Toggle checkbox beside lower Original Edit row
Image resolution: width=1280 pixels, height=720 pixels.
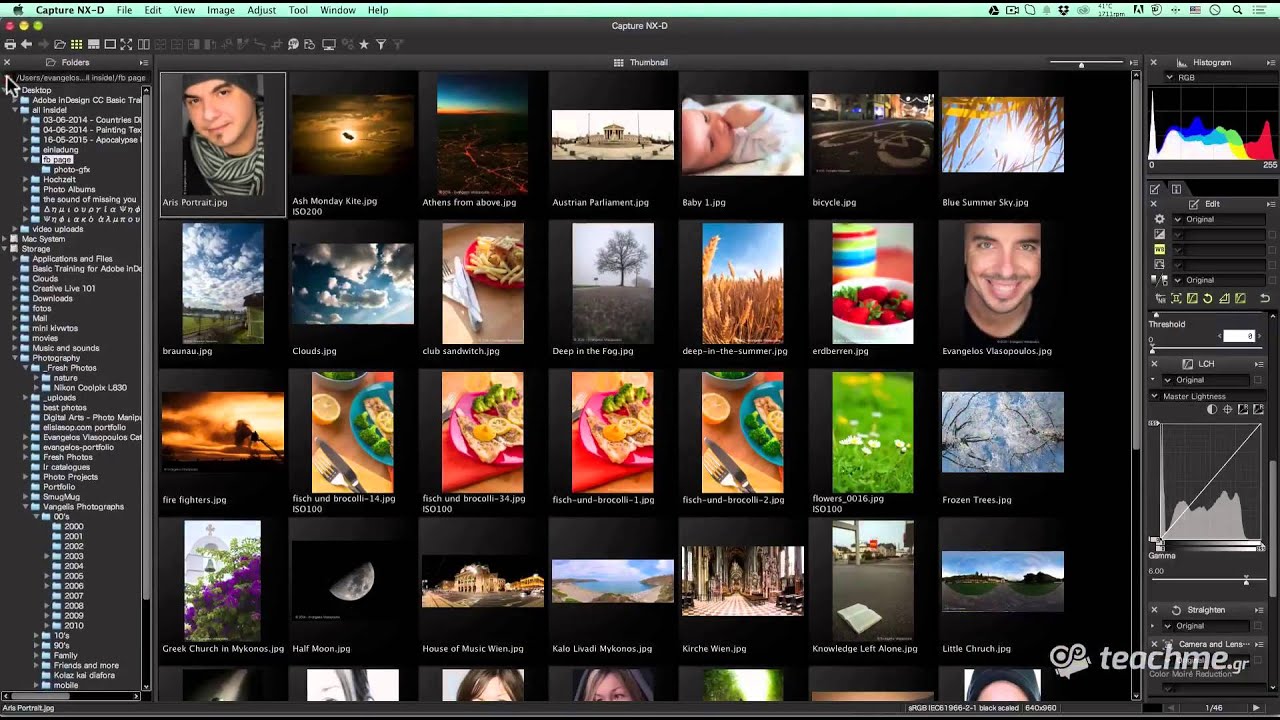(x=1272, y=280)
